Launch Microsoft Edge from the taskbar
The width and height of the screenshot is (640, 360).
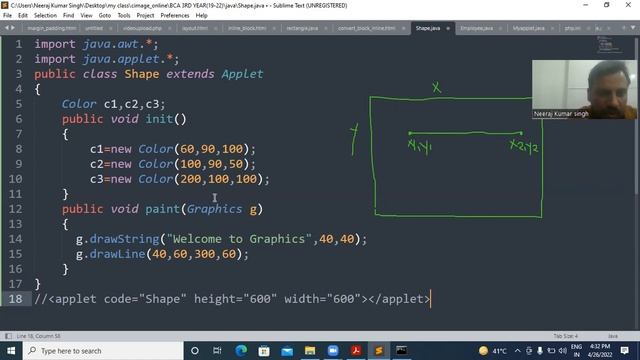tap(241, 351)
